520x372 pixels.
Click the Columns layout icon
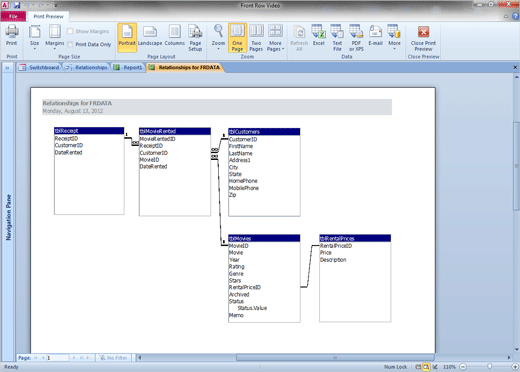point(175,35)
